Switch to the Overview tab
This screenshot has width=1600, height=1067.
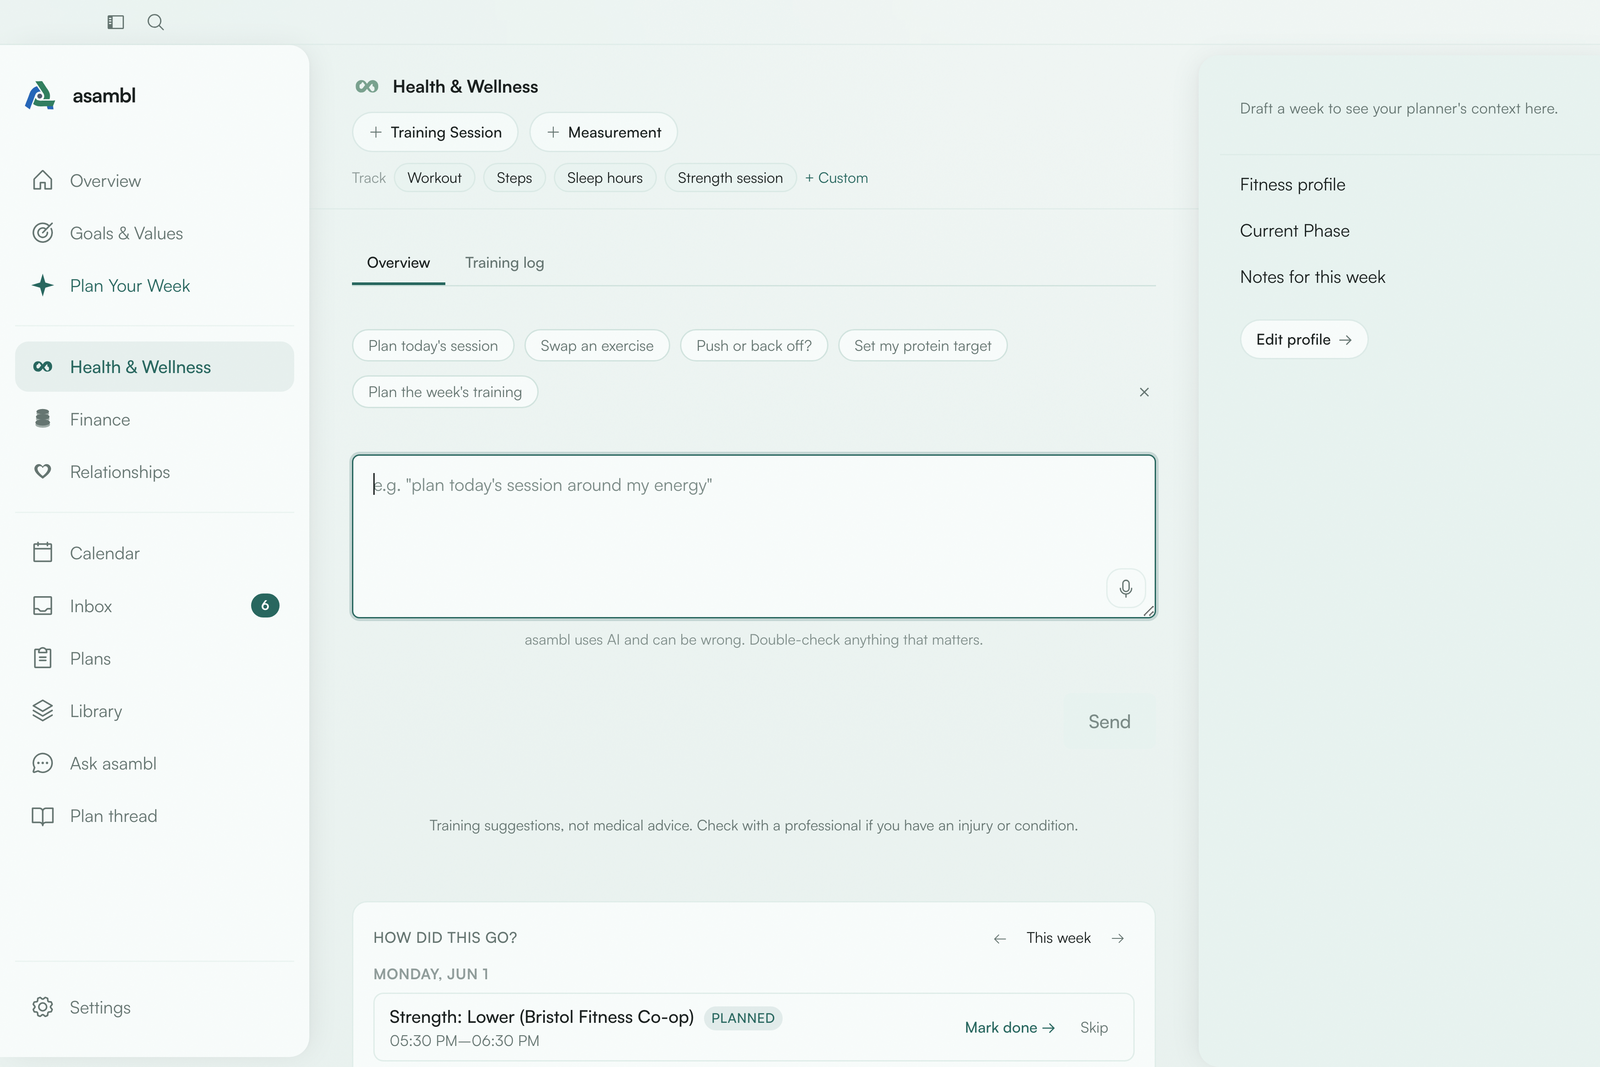point(398,263)
